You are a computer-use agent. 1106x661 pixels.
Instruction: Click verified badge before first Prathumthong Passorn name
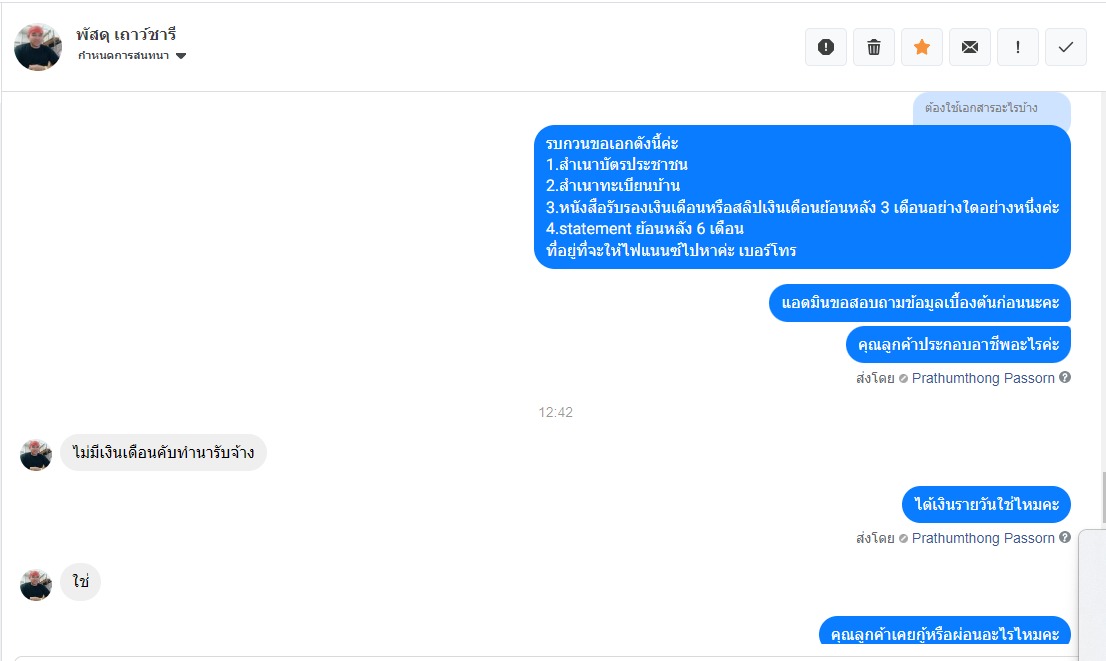pos(903,379)
